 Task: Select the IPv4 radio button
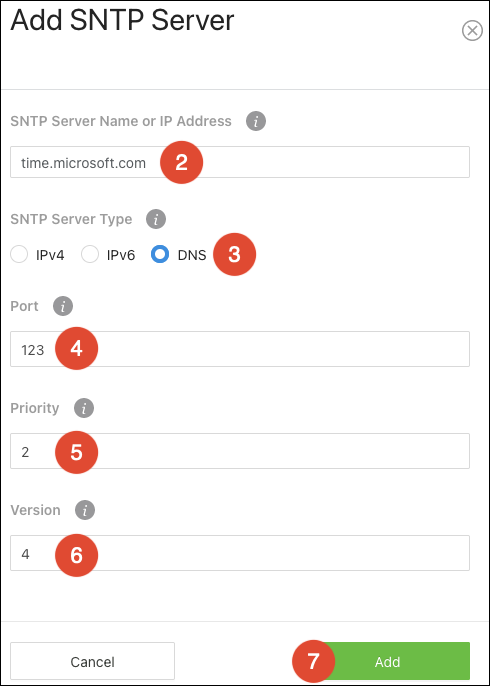click(x=19, y=254)
